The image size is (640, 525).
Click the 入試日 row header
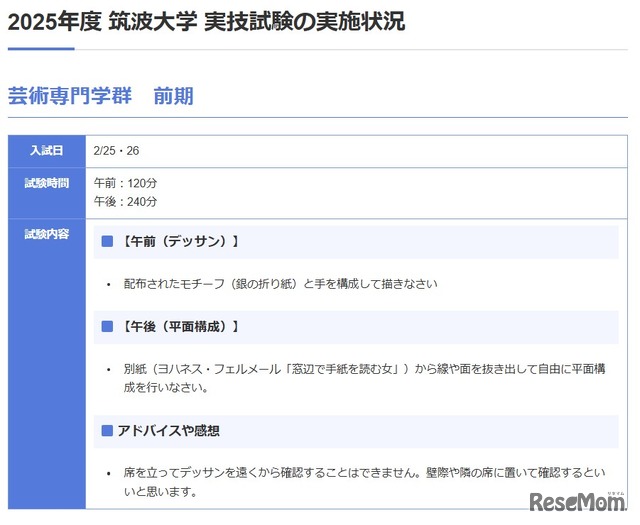click(47, 151)
